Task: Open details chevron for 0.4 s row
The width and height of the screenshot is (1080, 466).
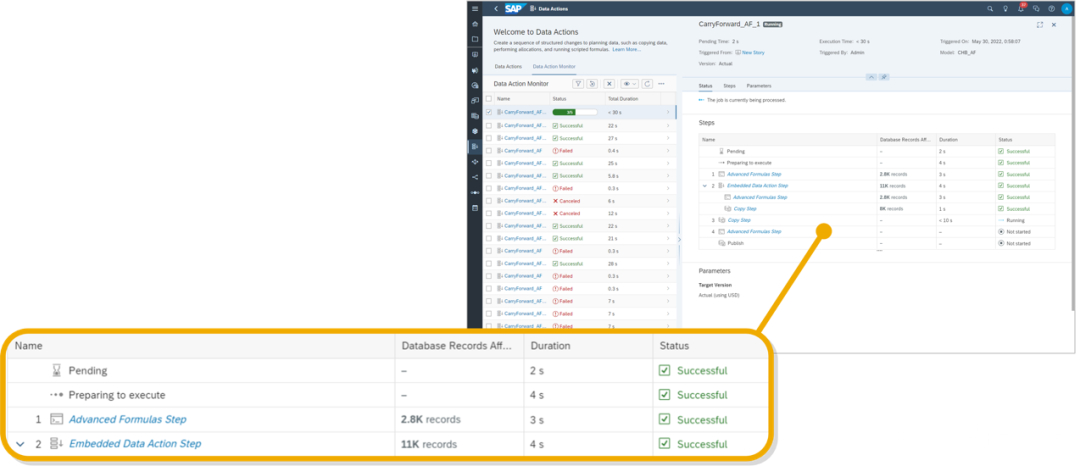Action: tap(667, 150)
